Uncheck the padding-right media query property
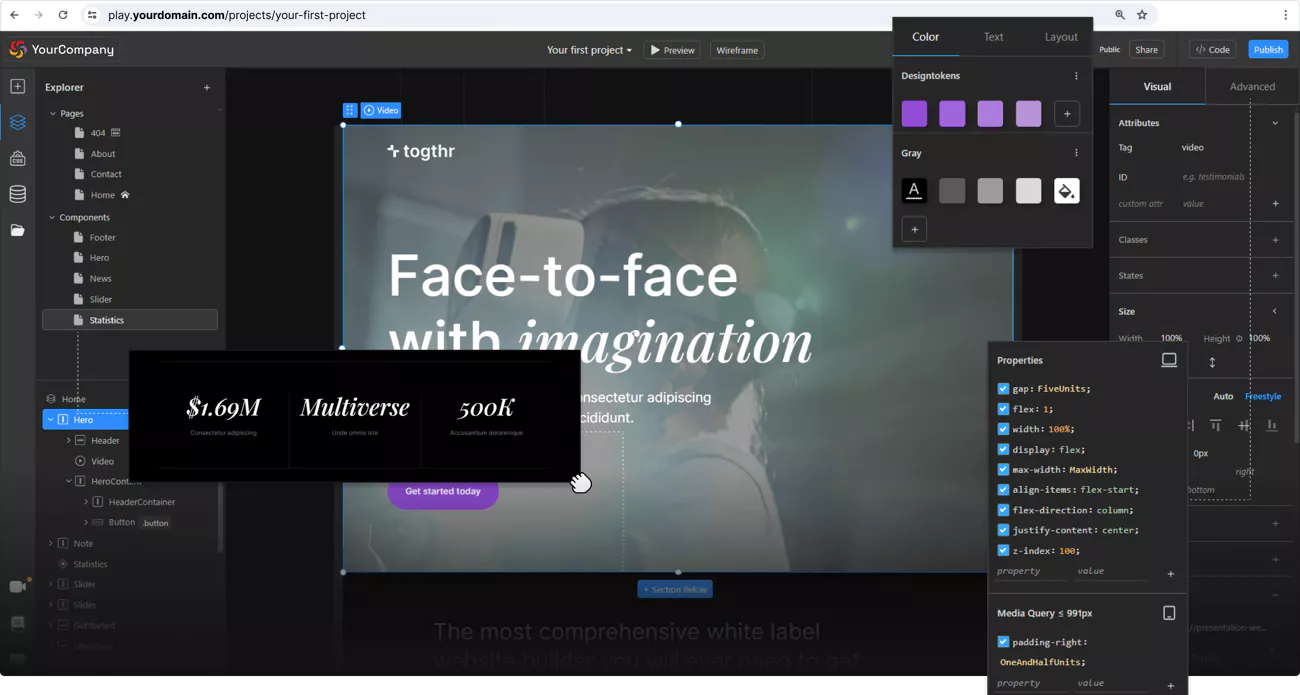The height and width of the screenshot is (695, 1300). point(1003,641)
